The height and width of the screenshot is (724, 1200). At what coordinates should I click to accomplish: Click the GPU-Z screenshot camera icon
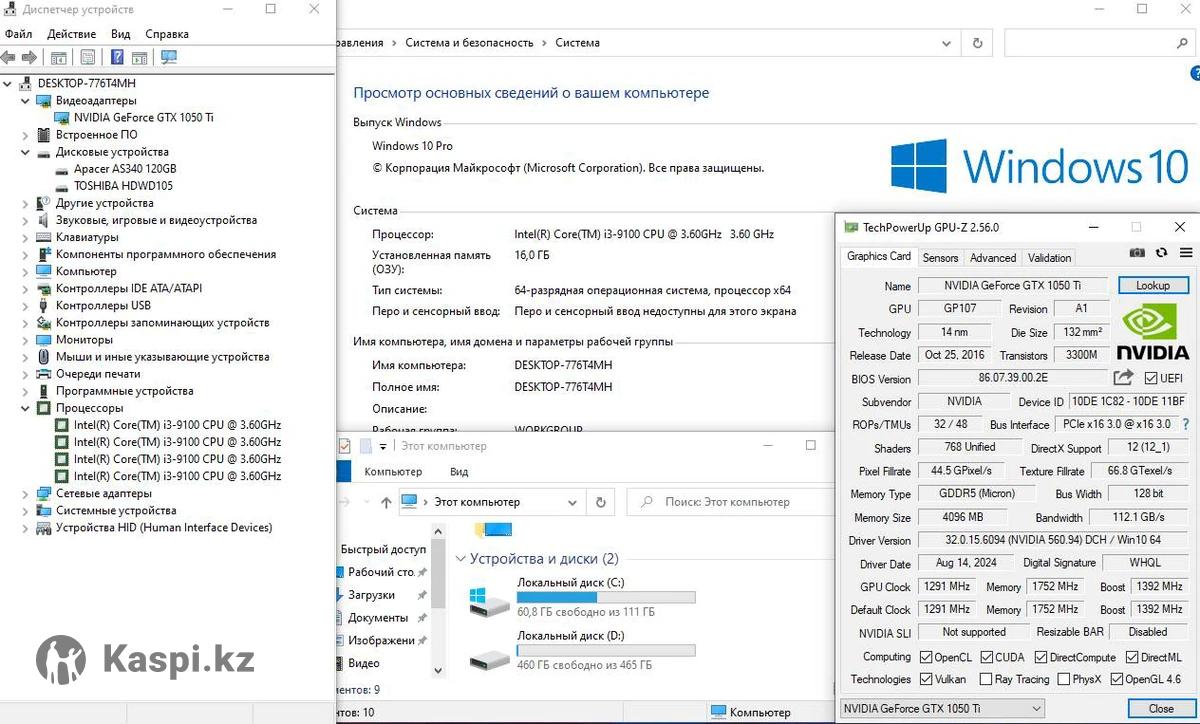coord(1137,254)
